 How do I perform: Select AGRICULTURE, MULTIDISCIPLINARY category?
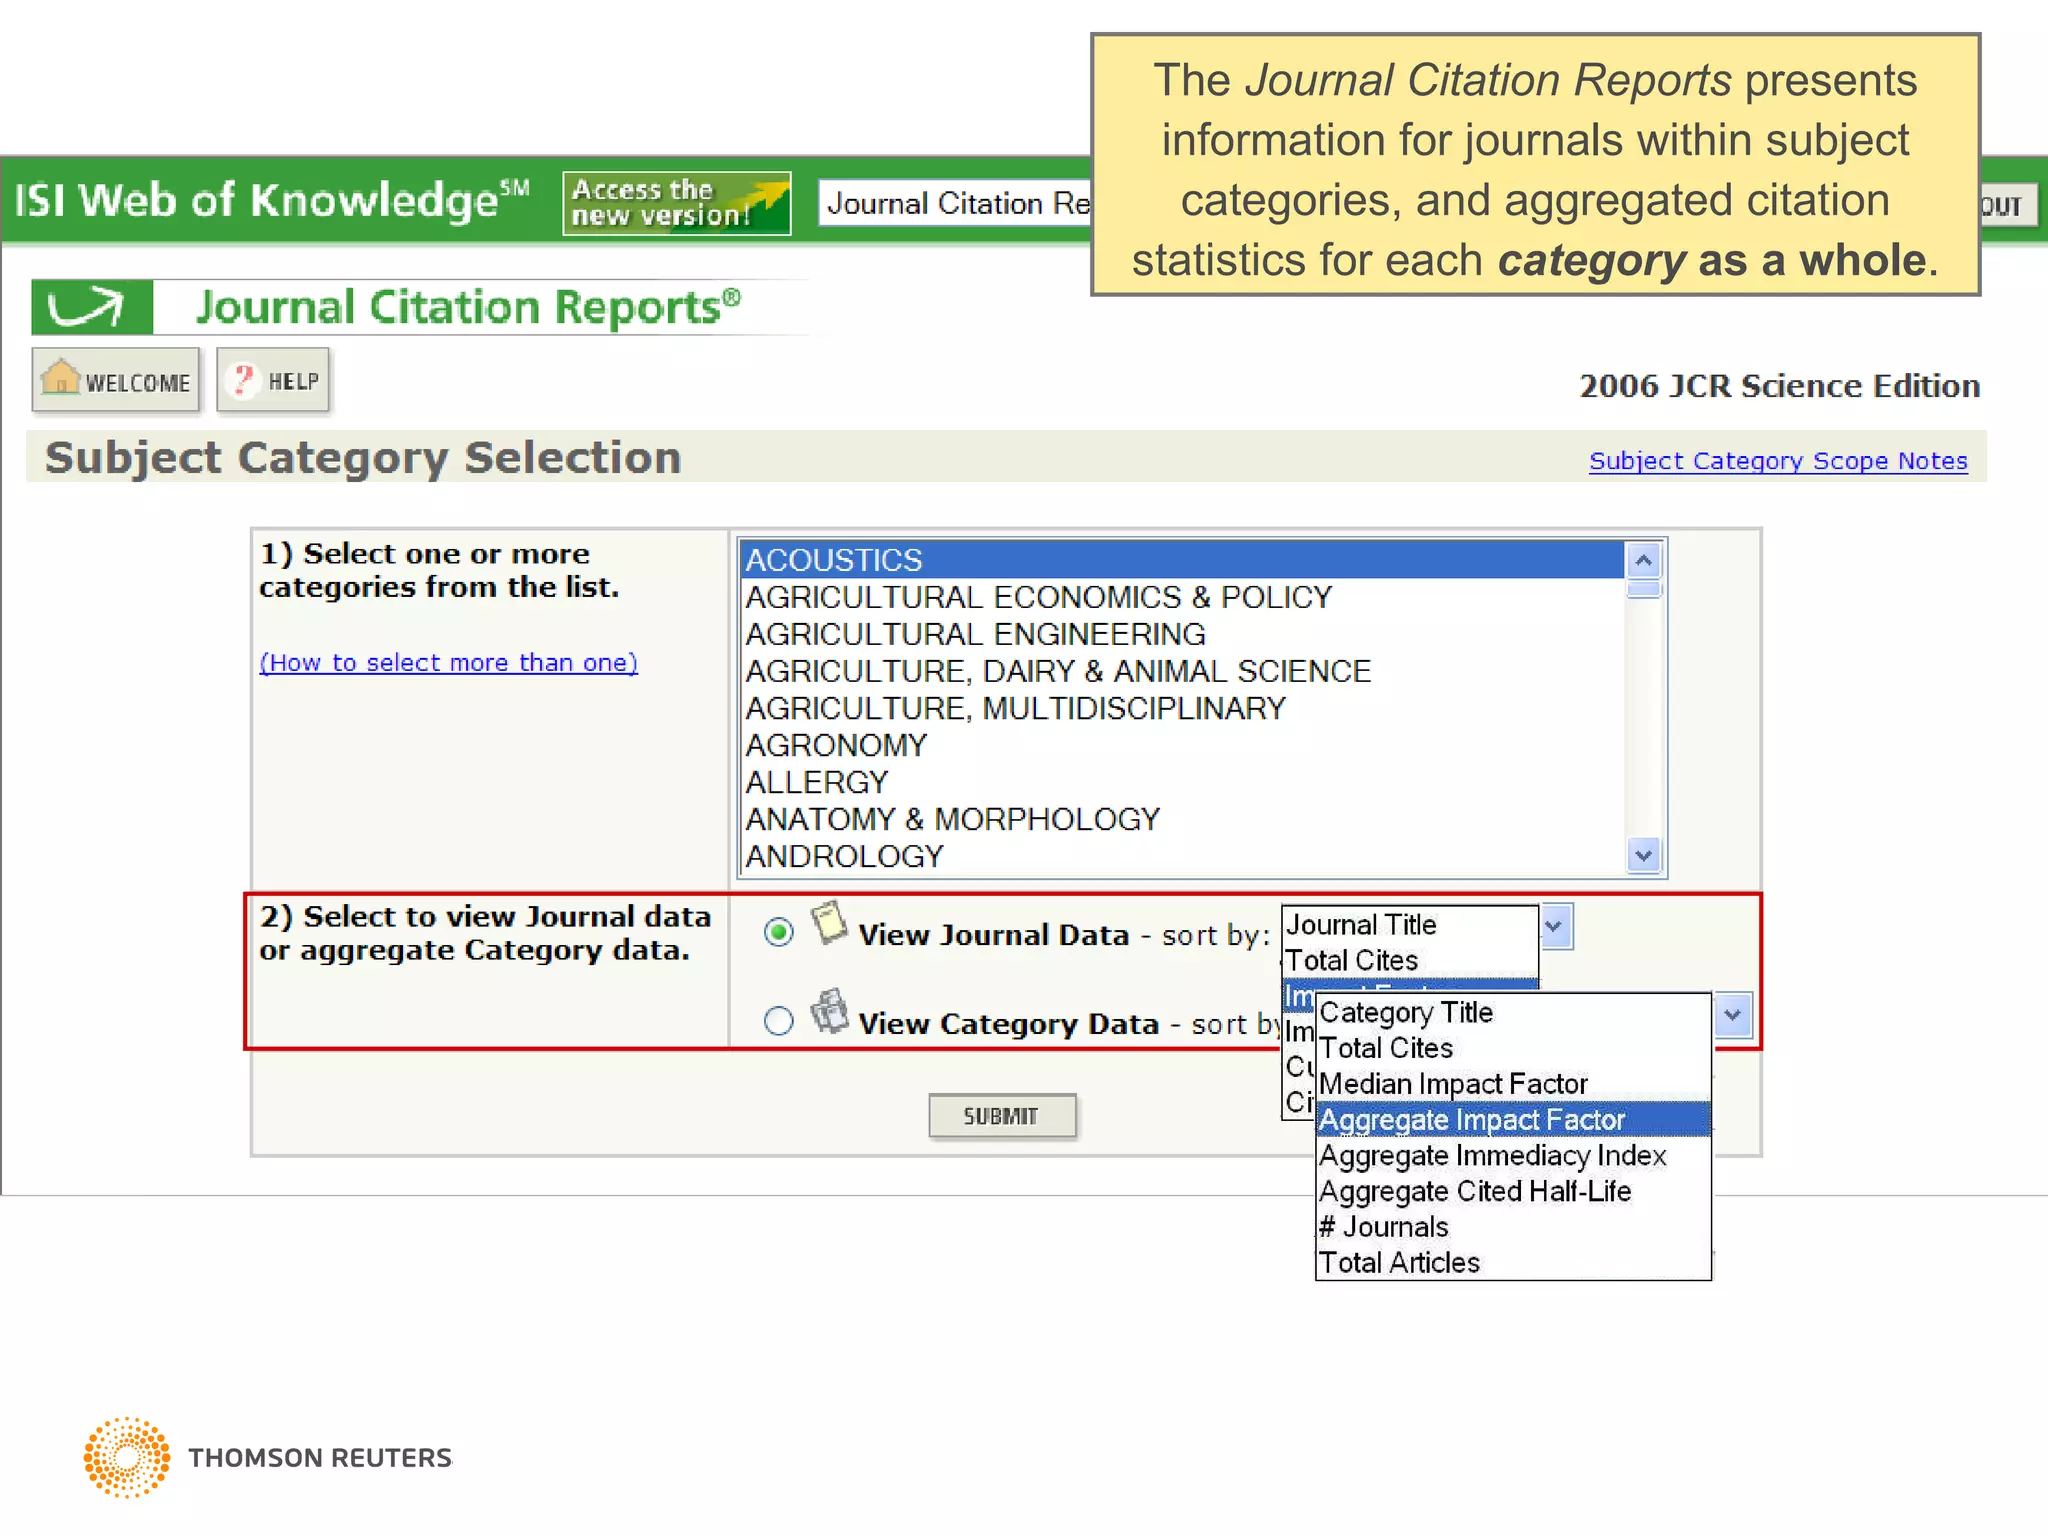pyautogui.click(x=1182, y=708)
